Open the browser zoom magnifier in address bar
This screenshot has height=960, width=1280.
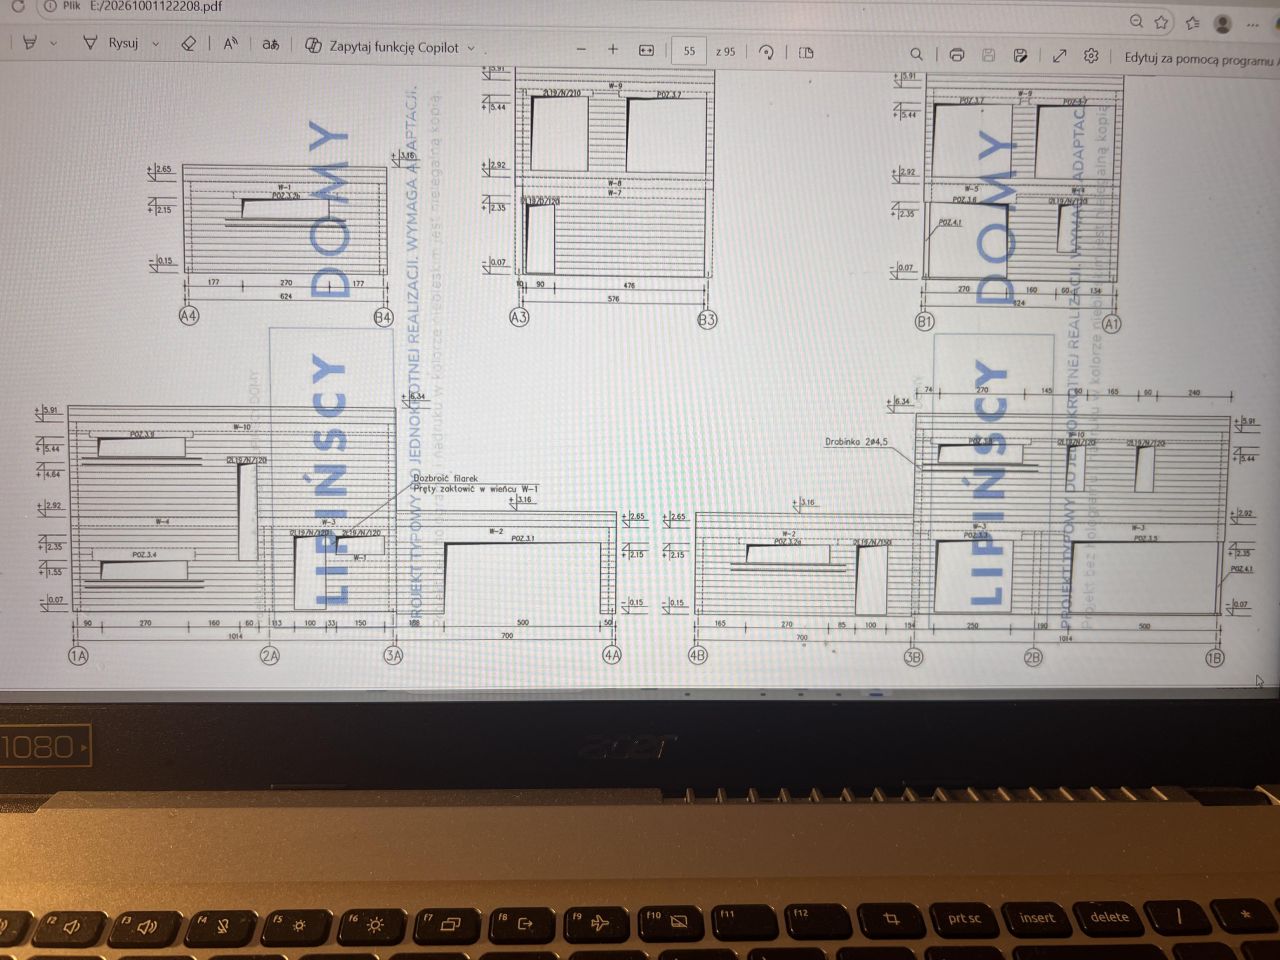pos(1136,21)
